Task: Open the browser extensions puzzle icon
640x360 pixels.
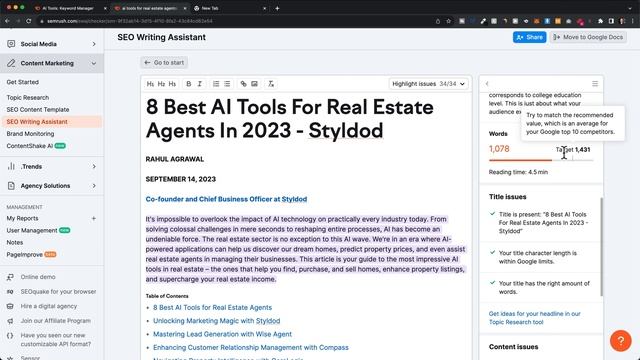Action: point(600,21)
